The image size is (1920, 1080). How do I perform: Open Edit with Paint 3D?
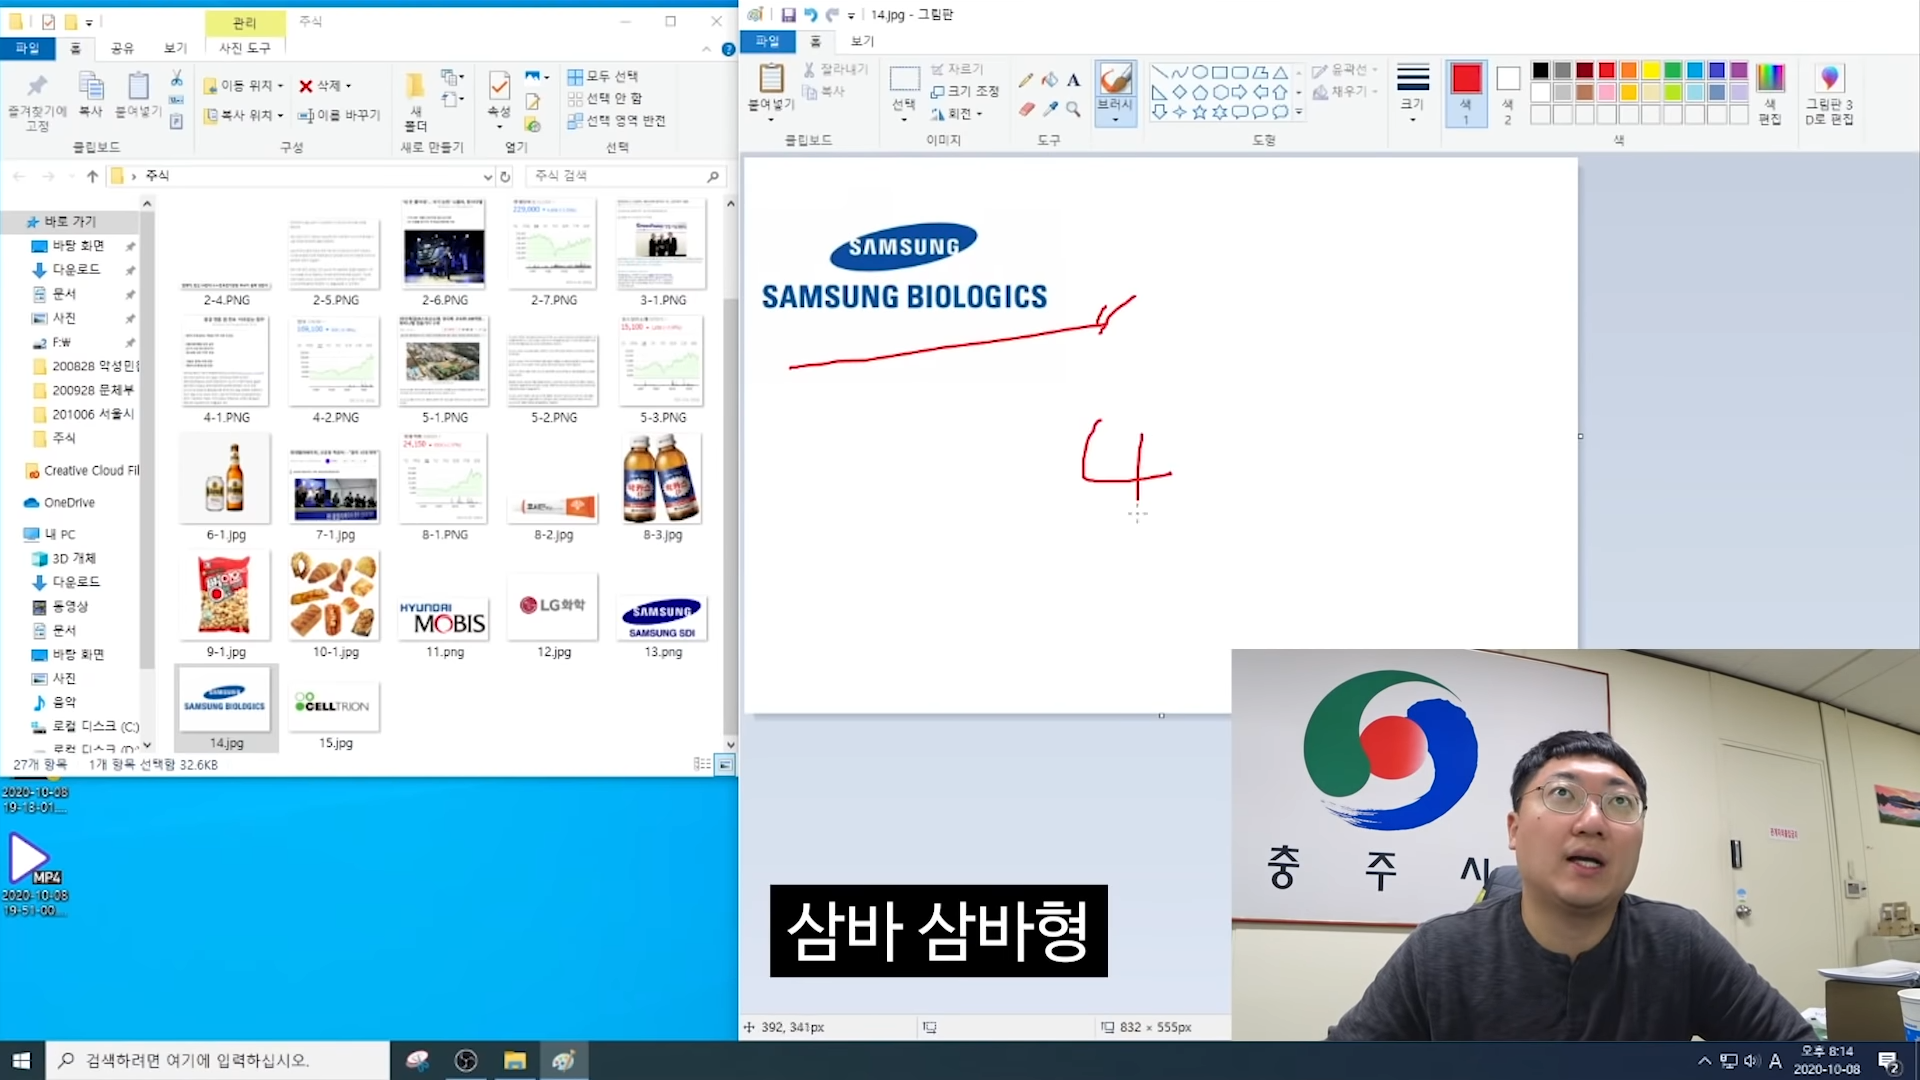pos(1829,93)
